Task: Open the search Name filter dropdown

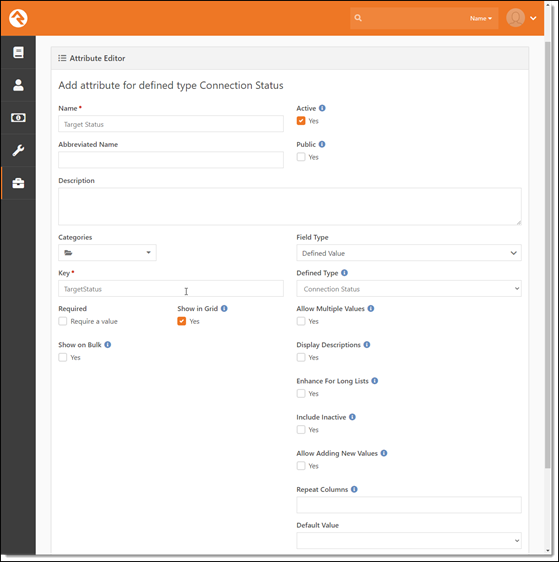Action: coord(481,18)
